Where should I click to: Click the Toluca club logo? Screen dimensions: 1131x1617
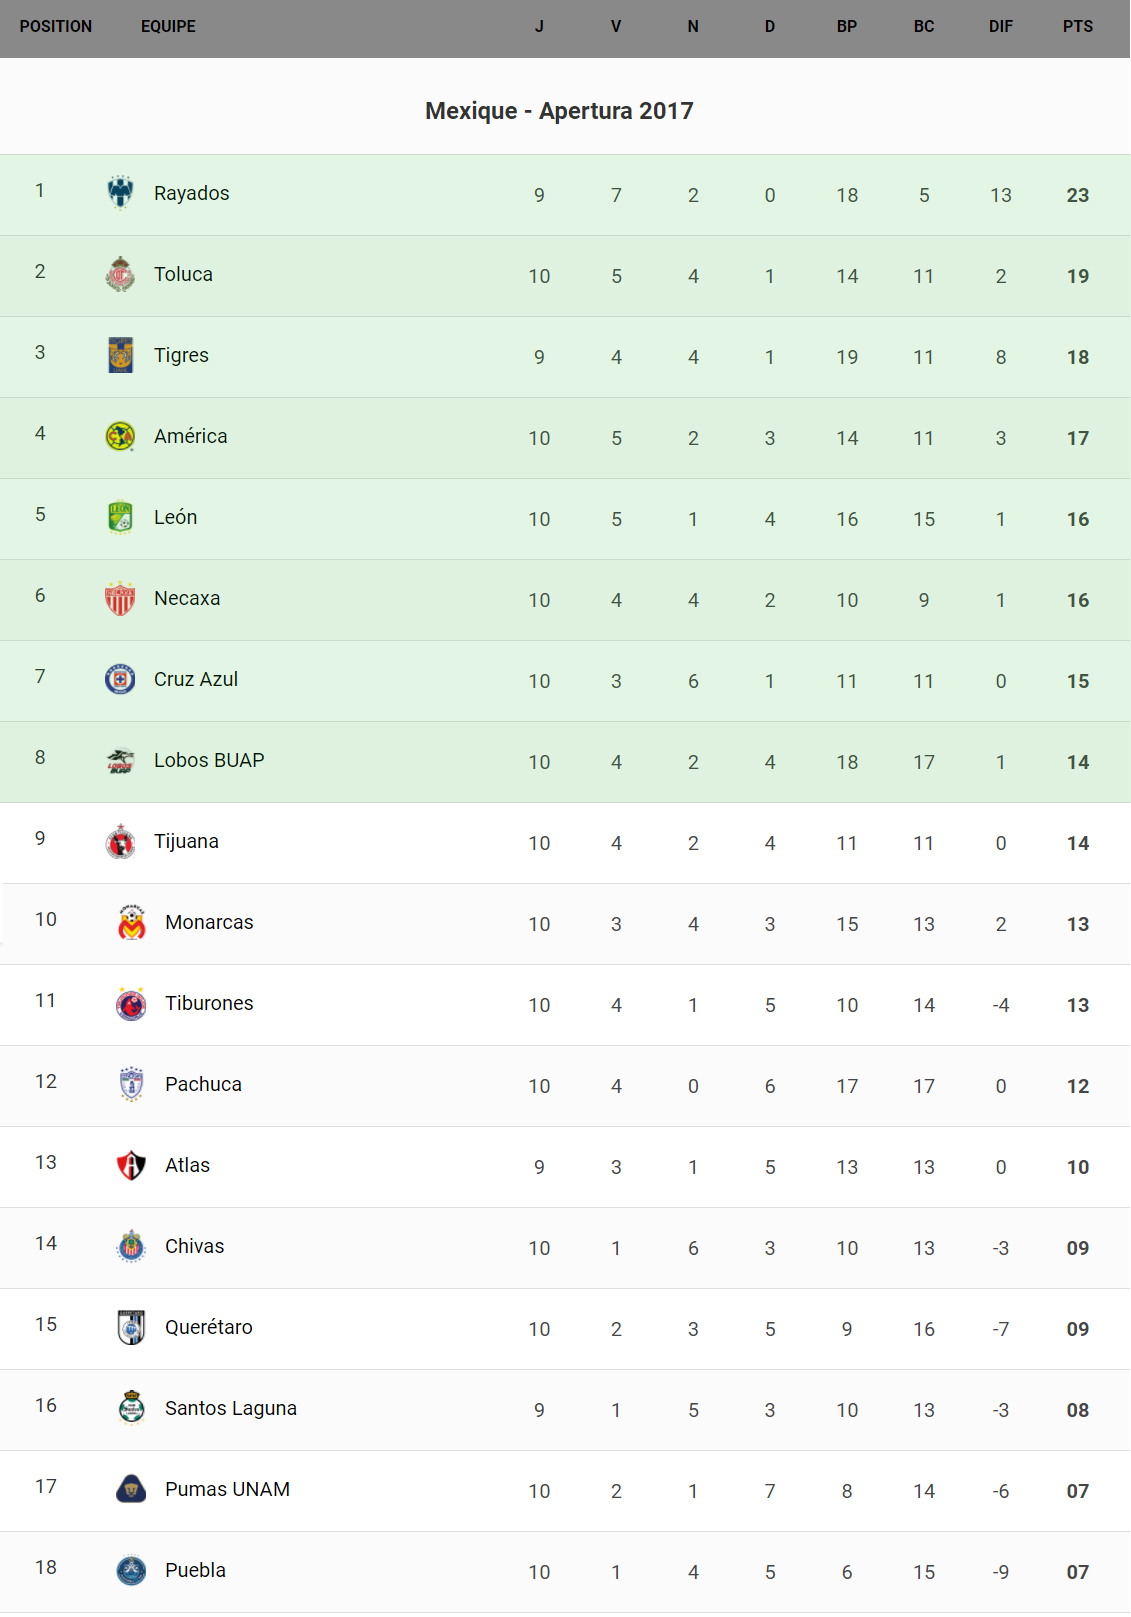pyautogui.click(x=120, y=274)
